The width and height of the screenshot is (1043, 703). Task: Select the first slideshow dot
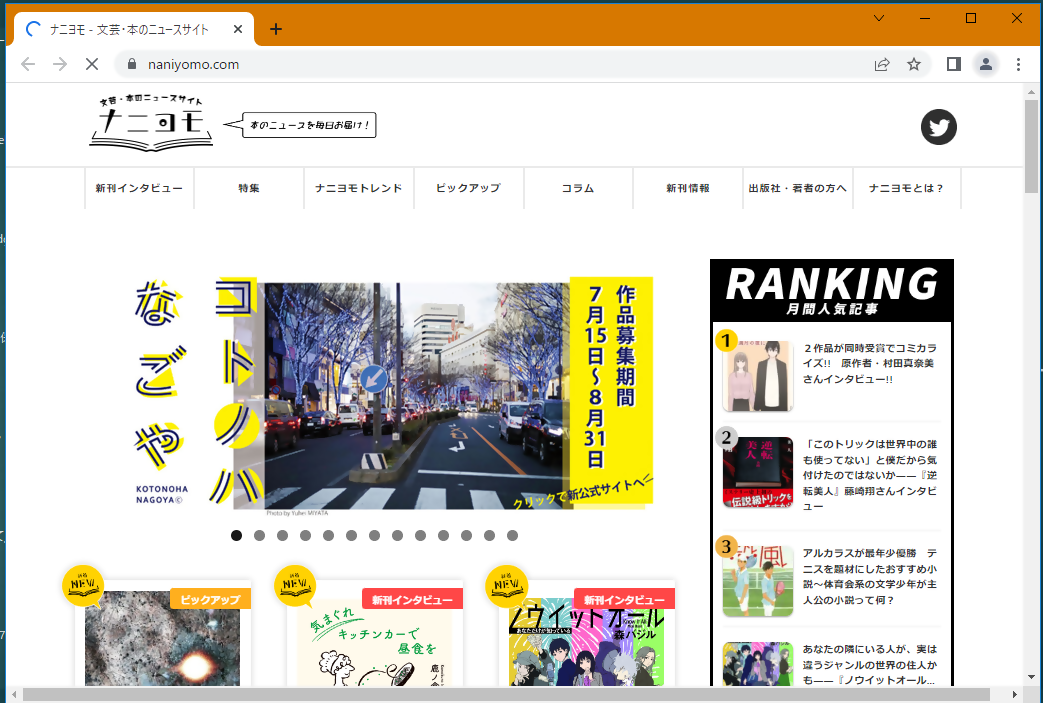pyautogui.click(x=236, y=535)
